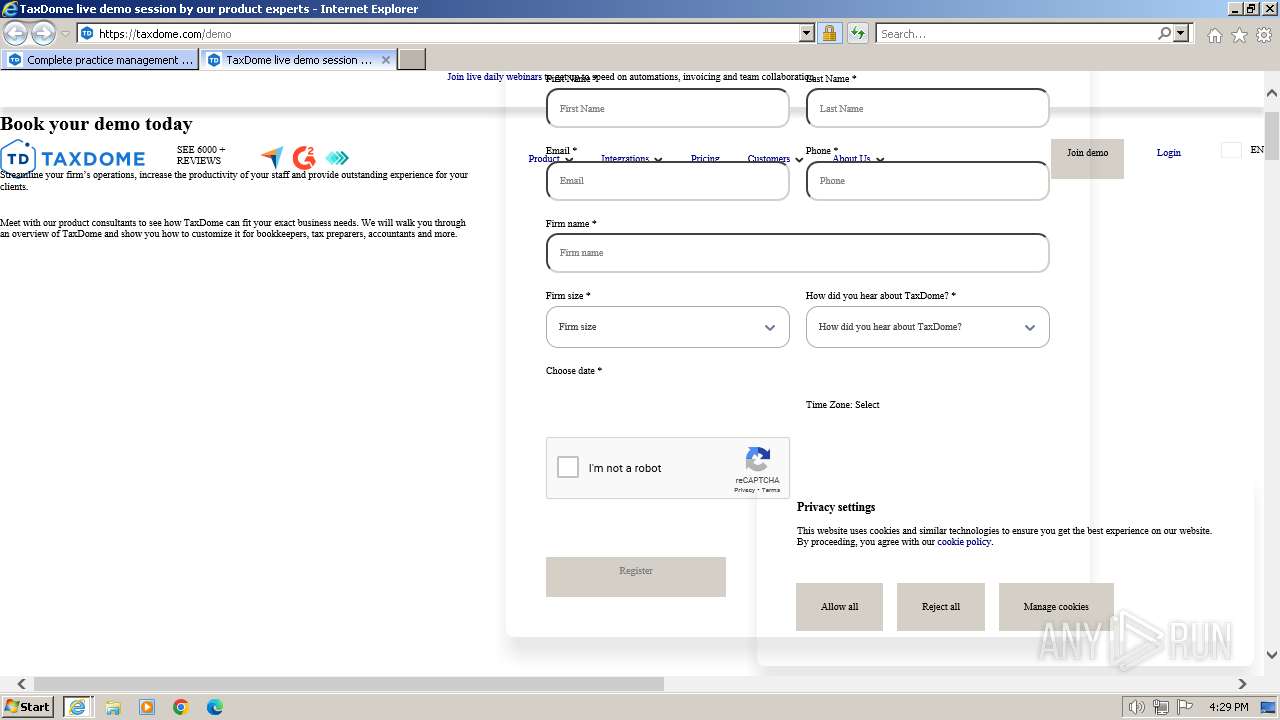Click Reject all cookies button
This screenshot has width=1280, height=720.
(x=941, y=607)
